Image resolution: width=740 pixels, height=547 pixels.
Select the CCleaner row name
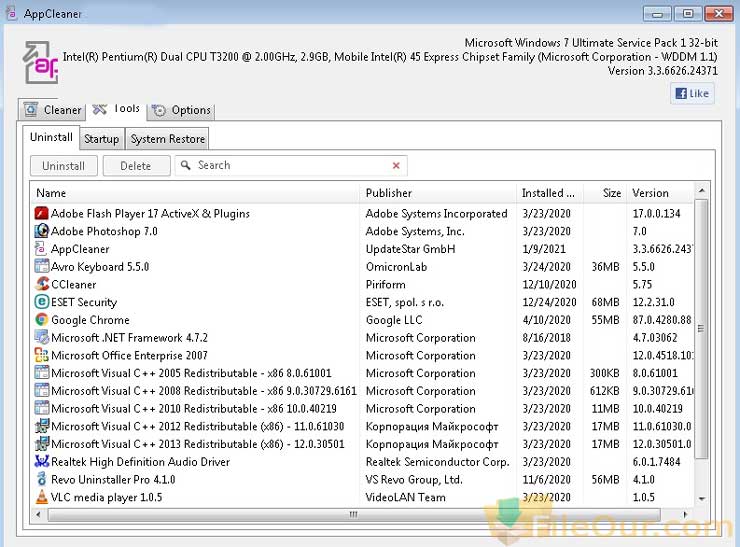click(x=74, y=285)
